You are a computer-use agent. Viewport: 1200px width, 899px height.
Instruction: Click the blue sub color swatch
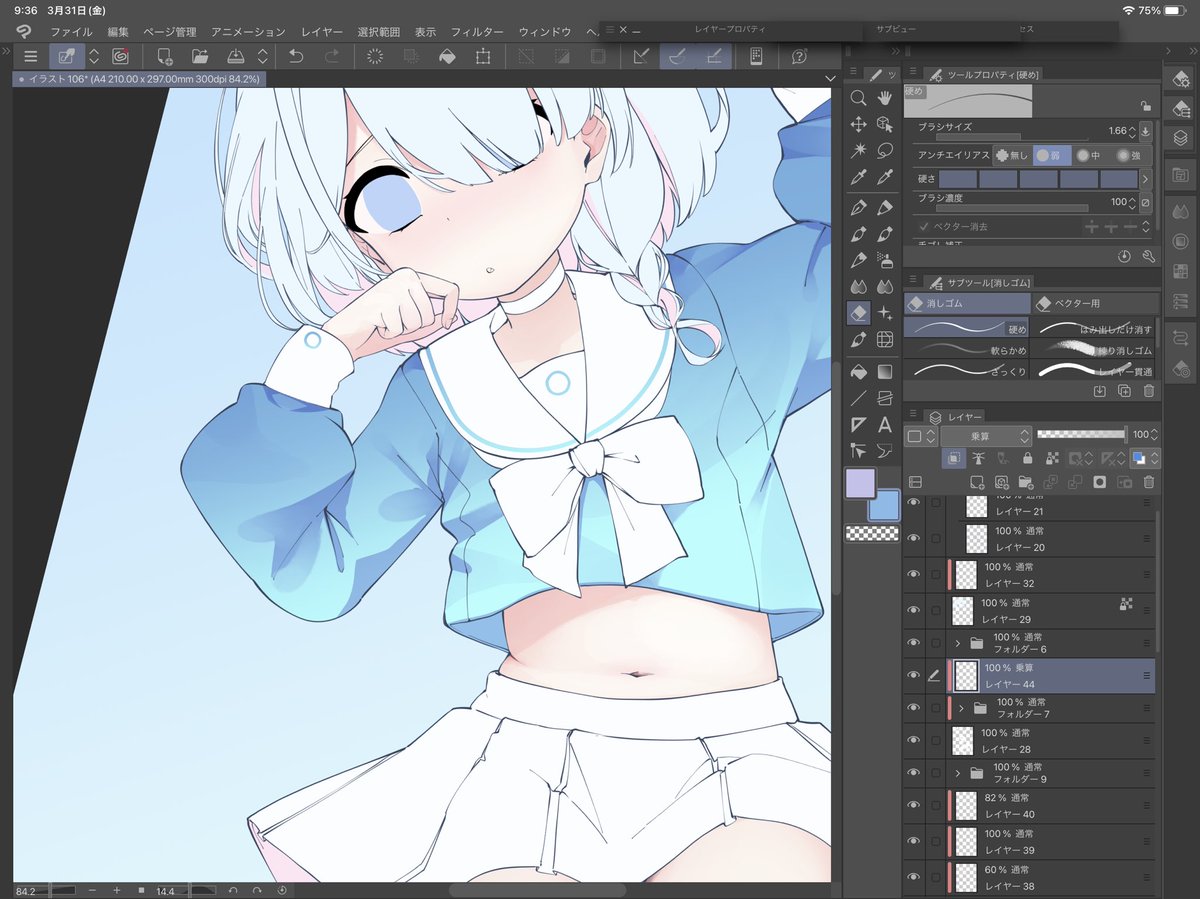(x=883, y=505)
